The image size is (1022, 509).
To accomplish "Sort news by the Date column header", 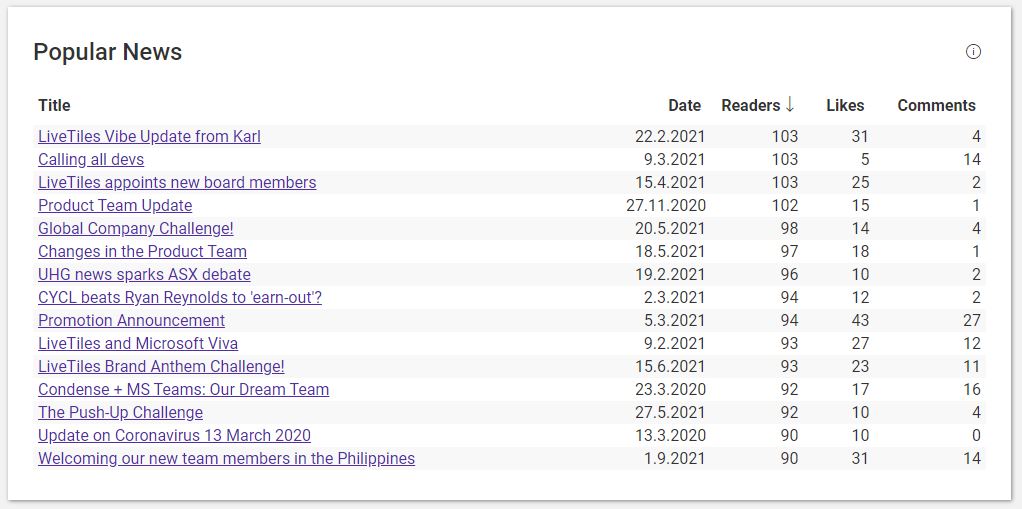I will click(684, 106).
